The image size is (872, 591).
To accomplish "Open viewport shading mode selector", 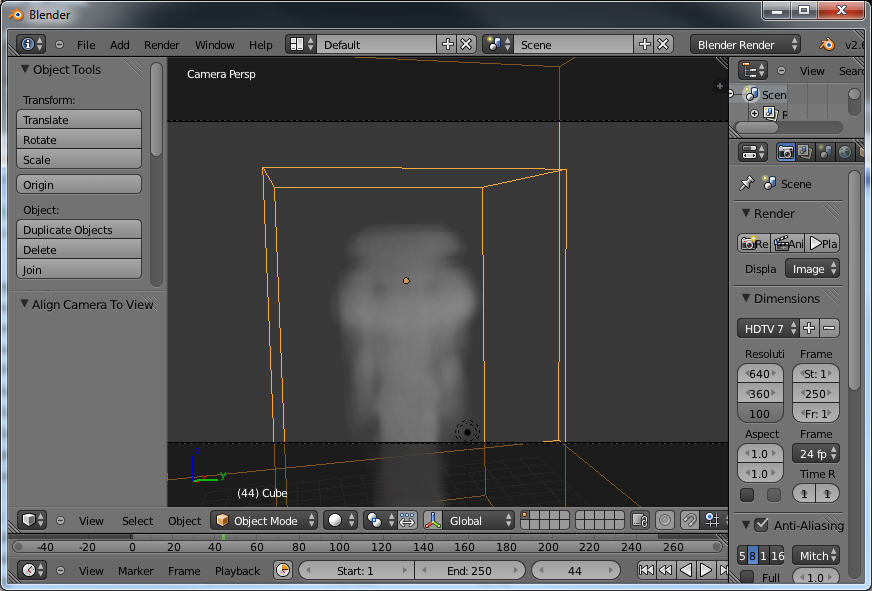I will click(341, 520).
